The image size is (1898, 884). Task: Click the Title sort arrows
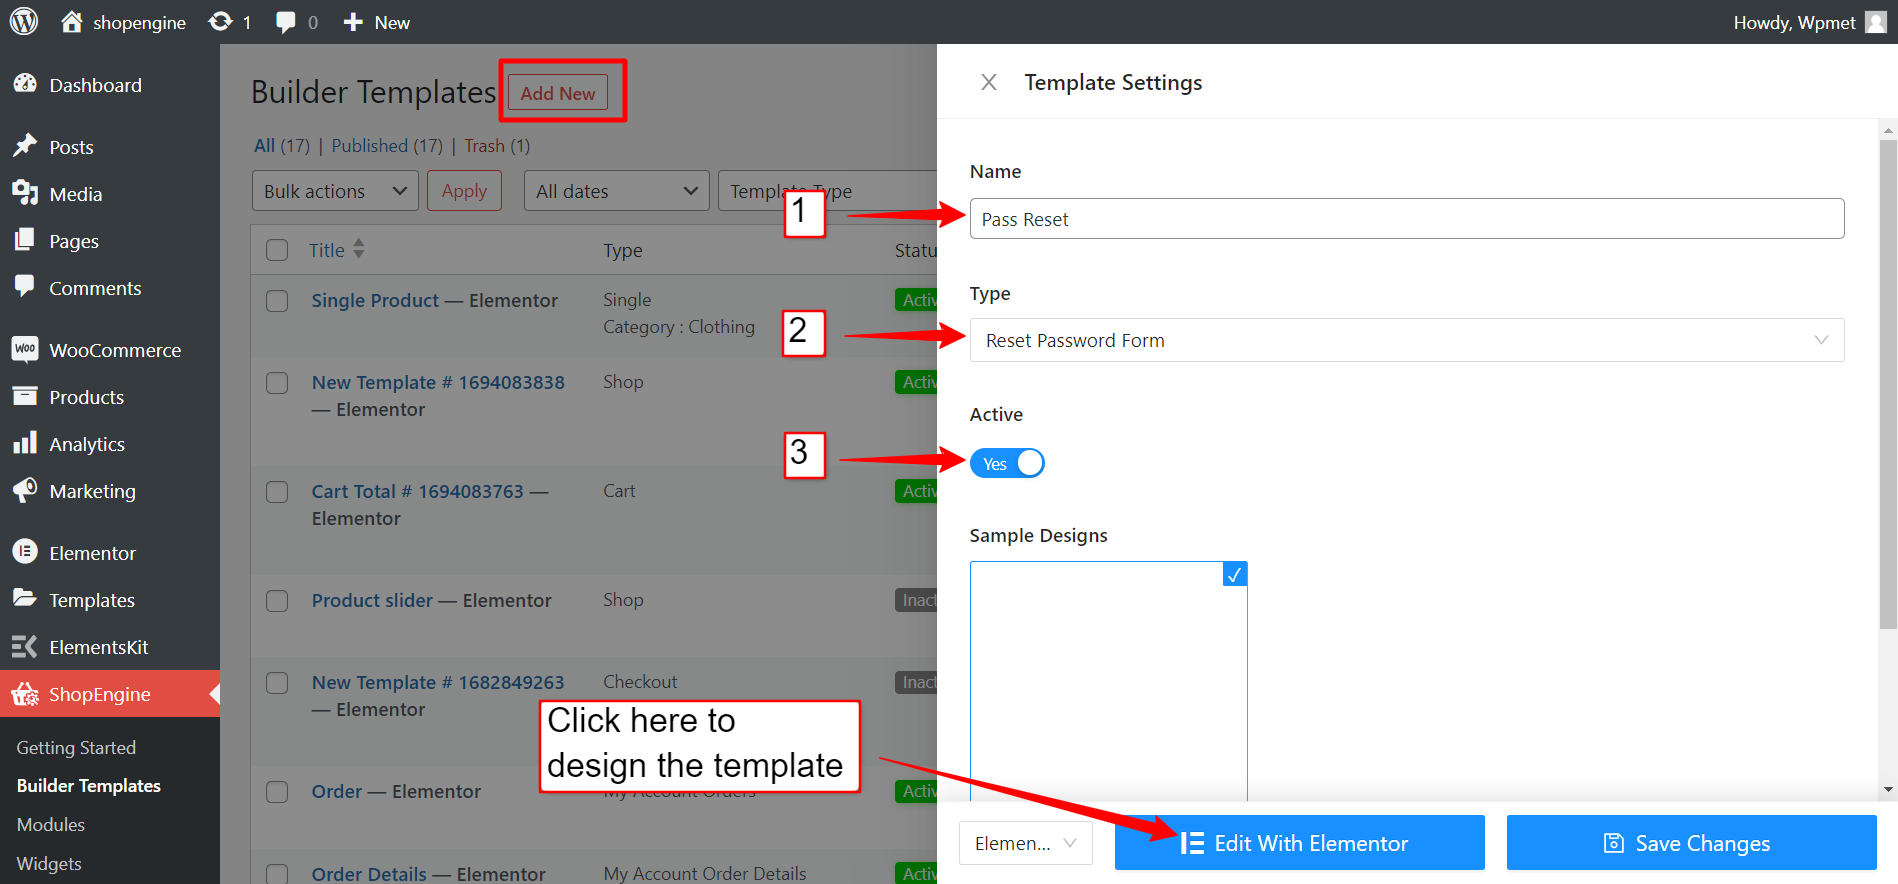[x=359, y=249]
